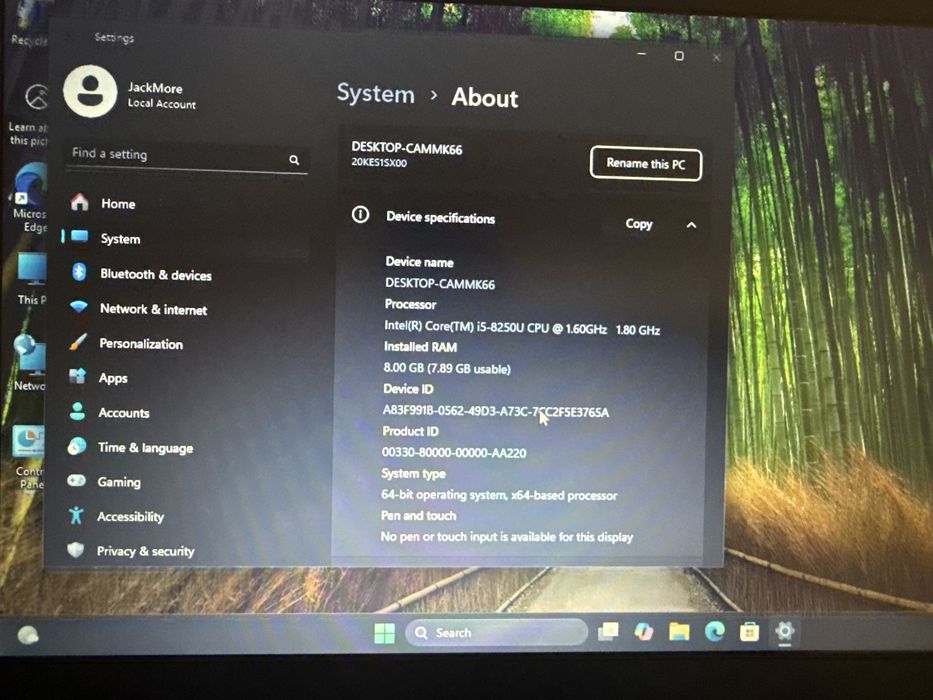Viewport: 933px width, 700px height.
Task: Click the System monitor icon in sidebar
Action: coord(79,237)
